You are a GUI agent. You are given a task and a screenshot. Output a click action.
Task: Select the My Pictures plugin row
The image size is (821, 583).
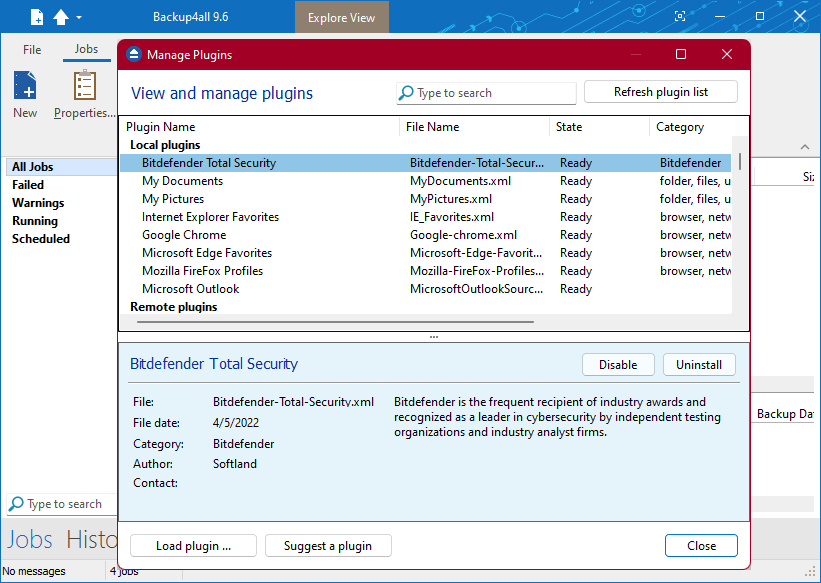click(x=426, y=199)
